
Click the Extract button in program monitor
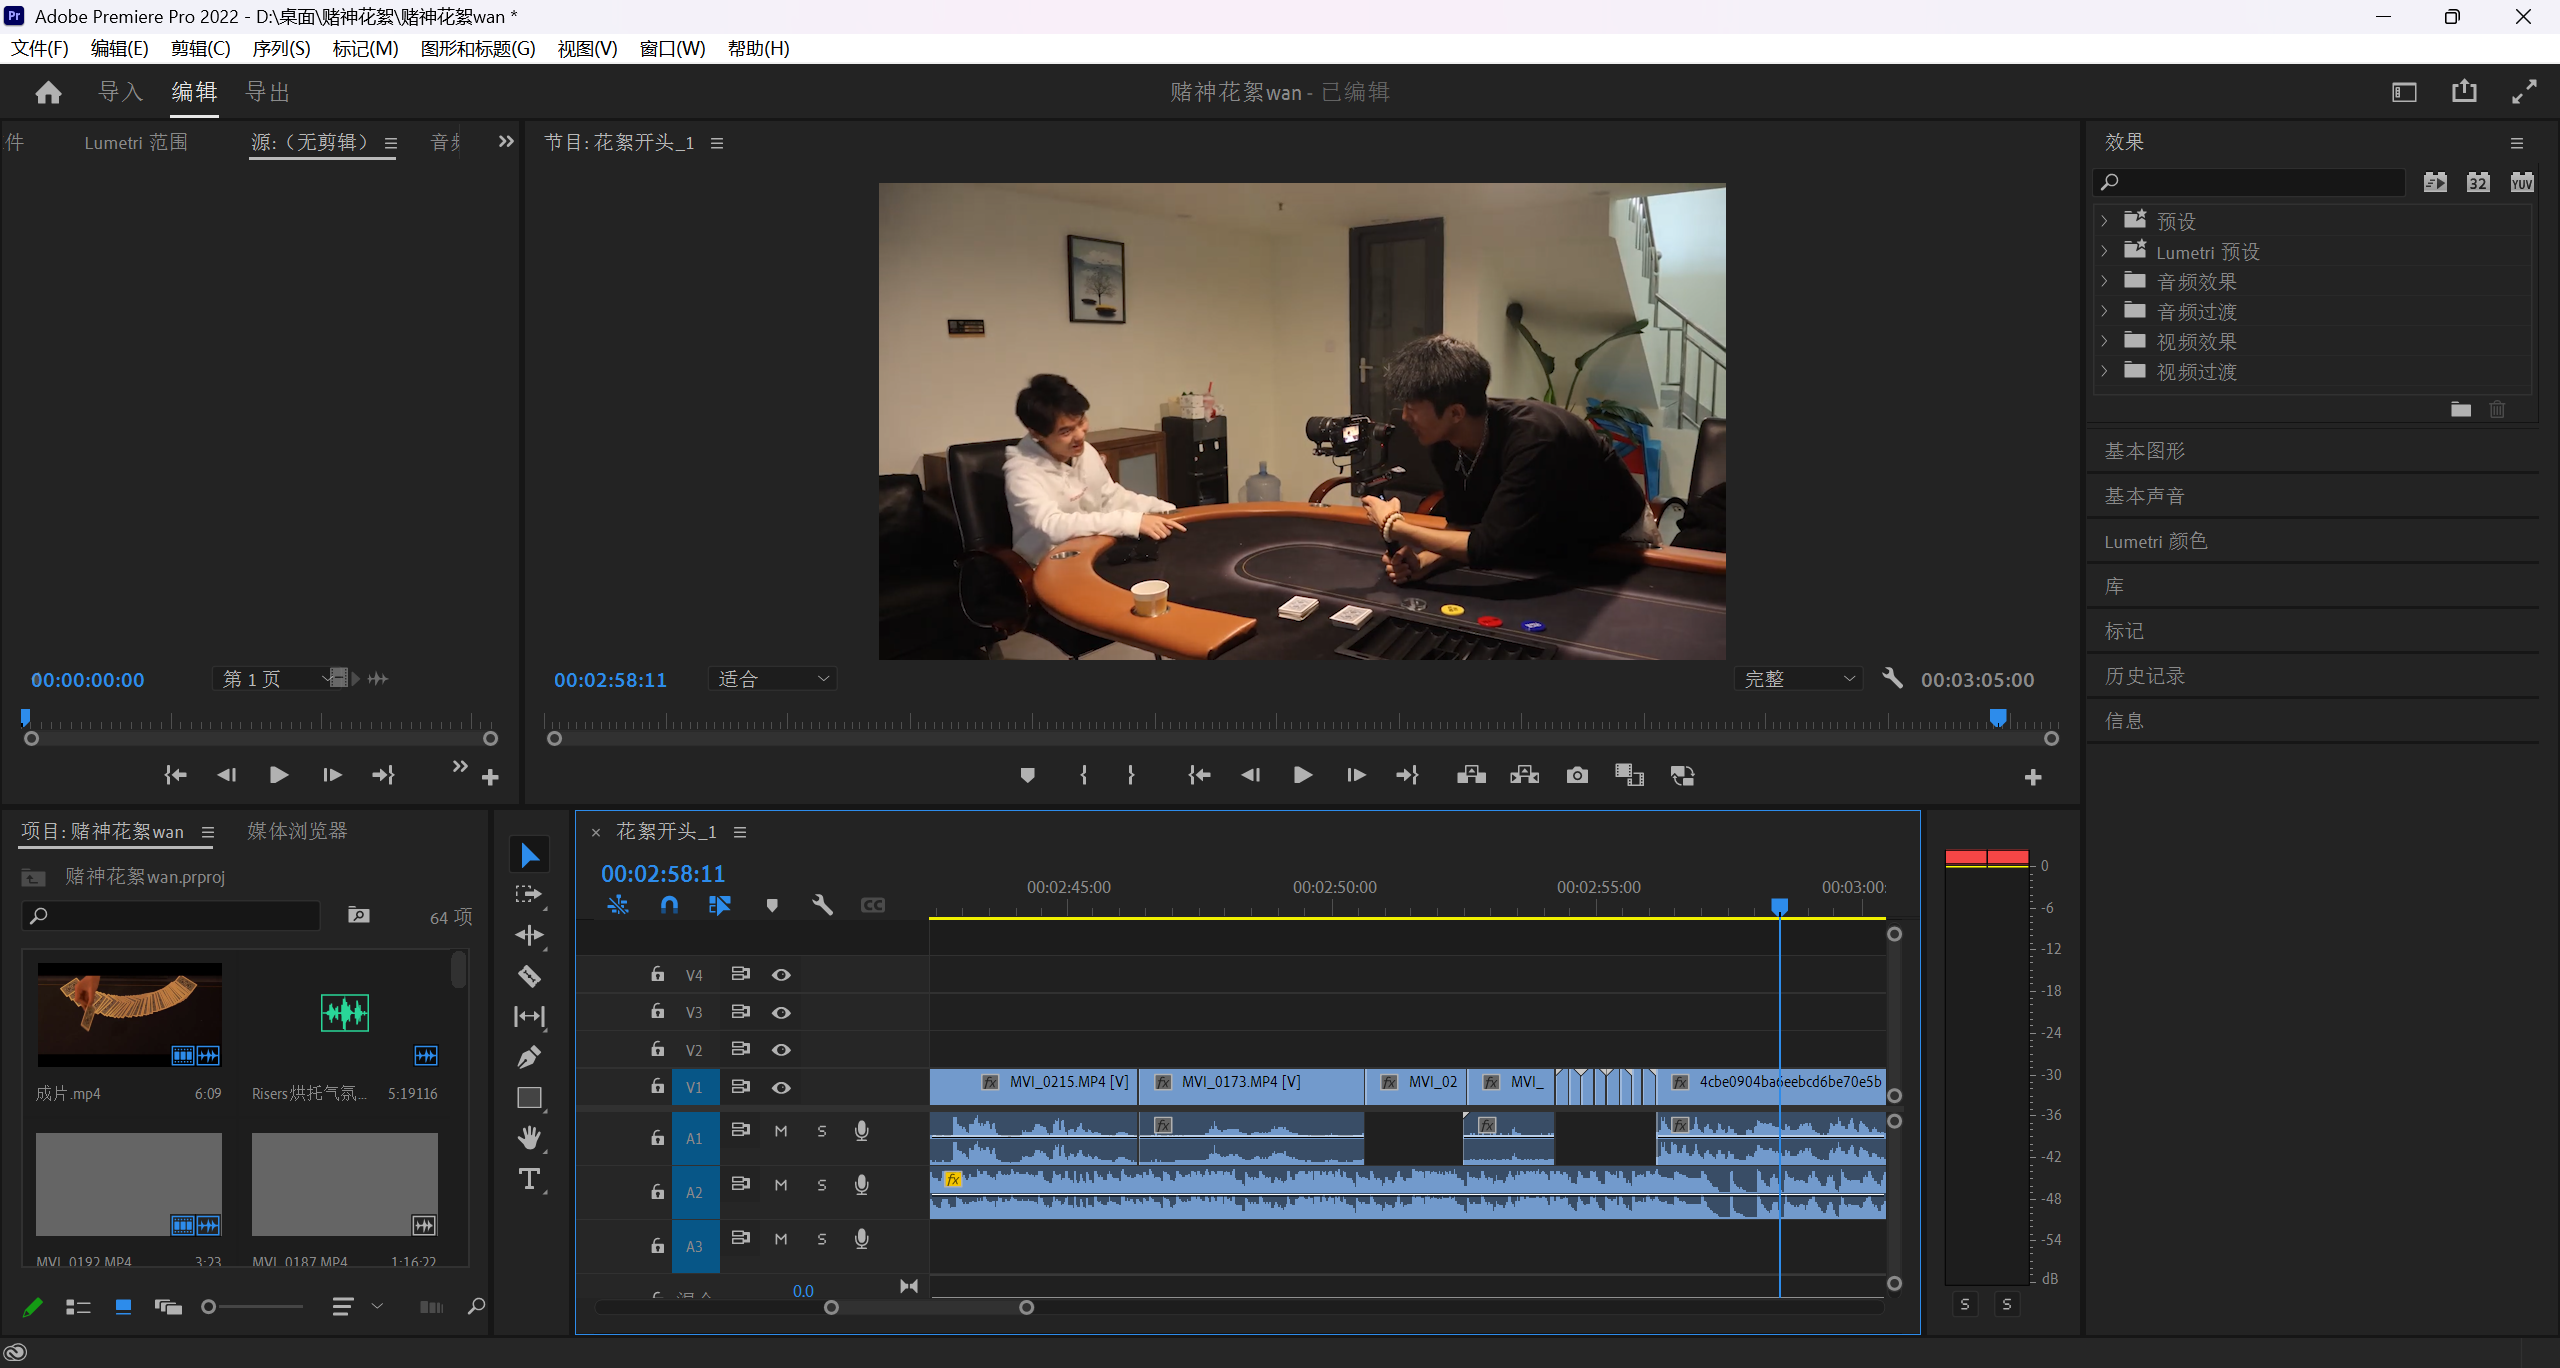click(1524, 775)
